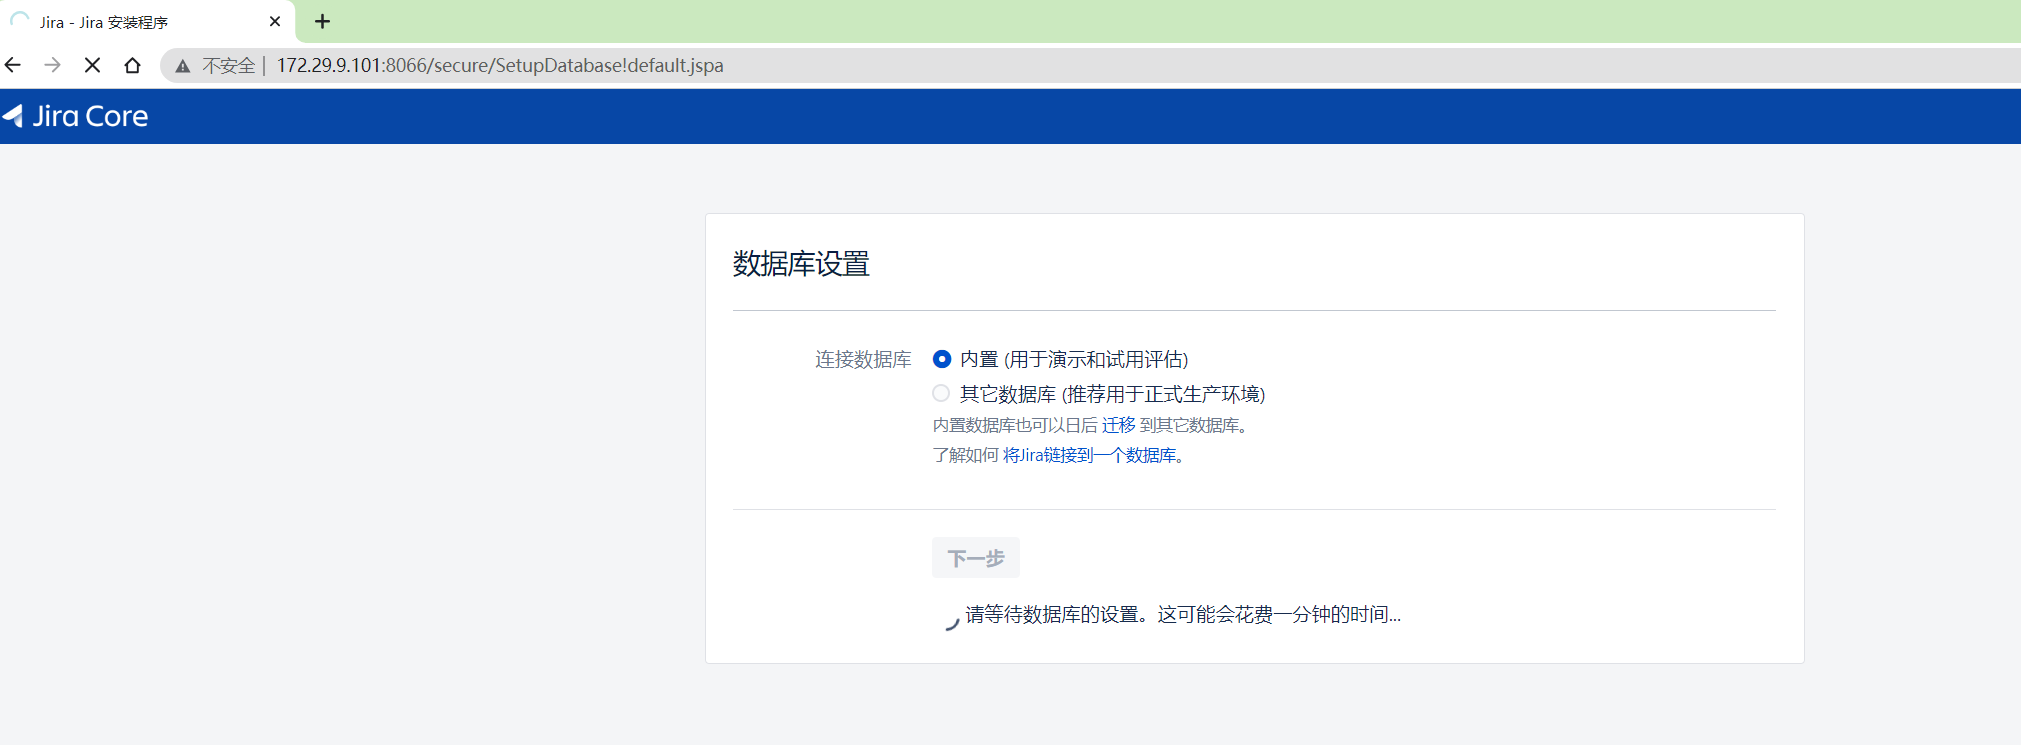Open a new tab with the plus icon
Viewport: 2021px width, 745px height.
click(x=322, y=21)
